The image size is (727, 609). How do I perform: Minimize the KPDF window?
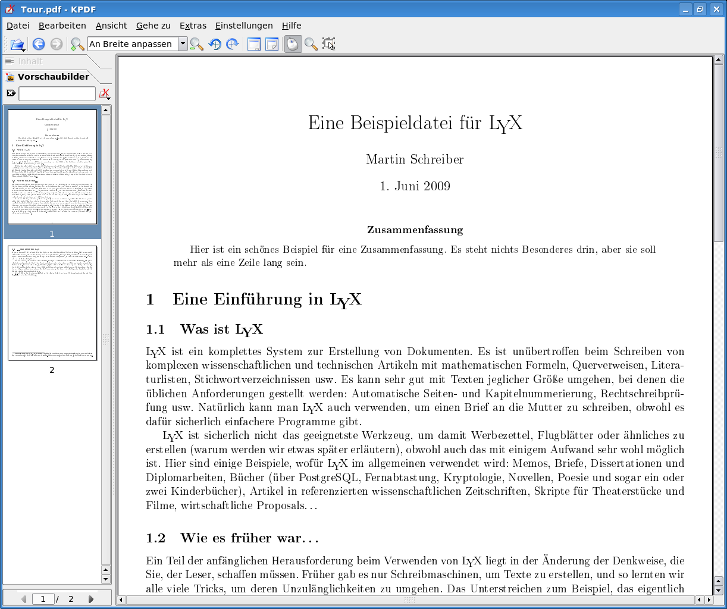click(x=686, y=9)
